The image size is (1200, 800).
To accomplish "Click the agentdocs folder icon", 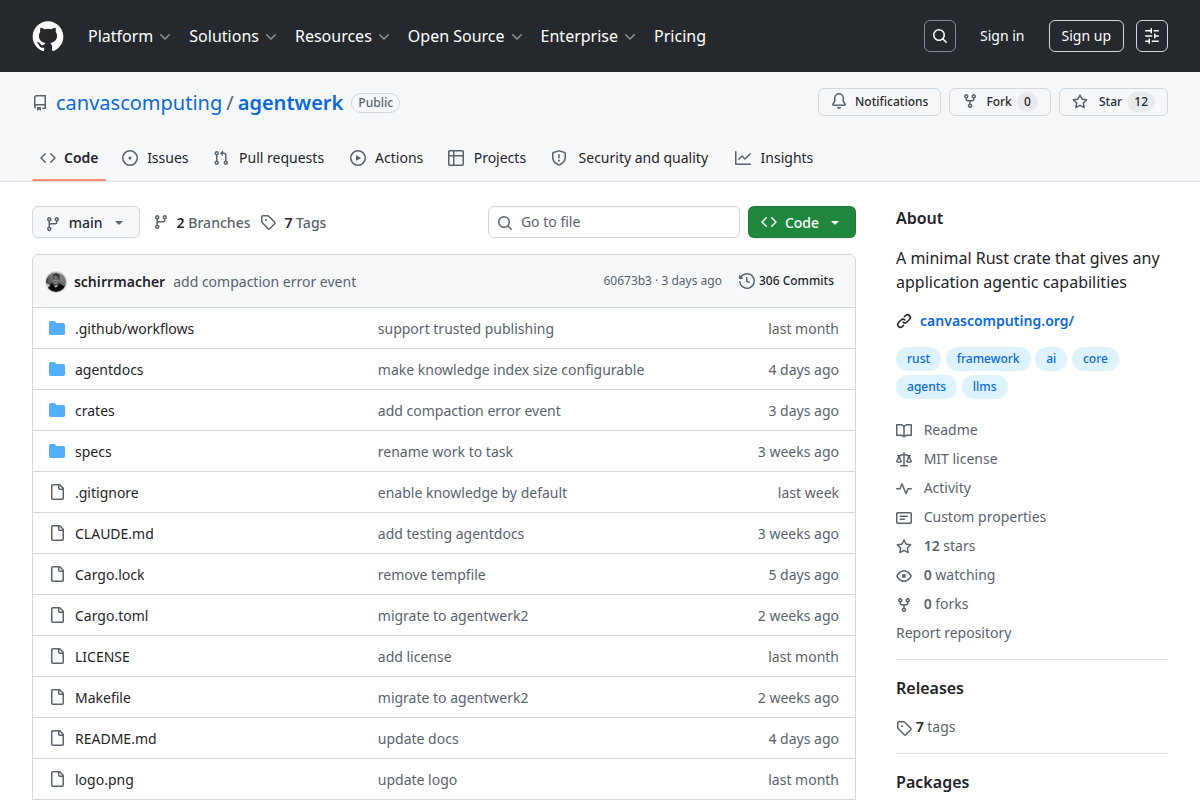I will pos(57,369).
